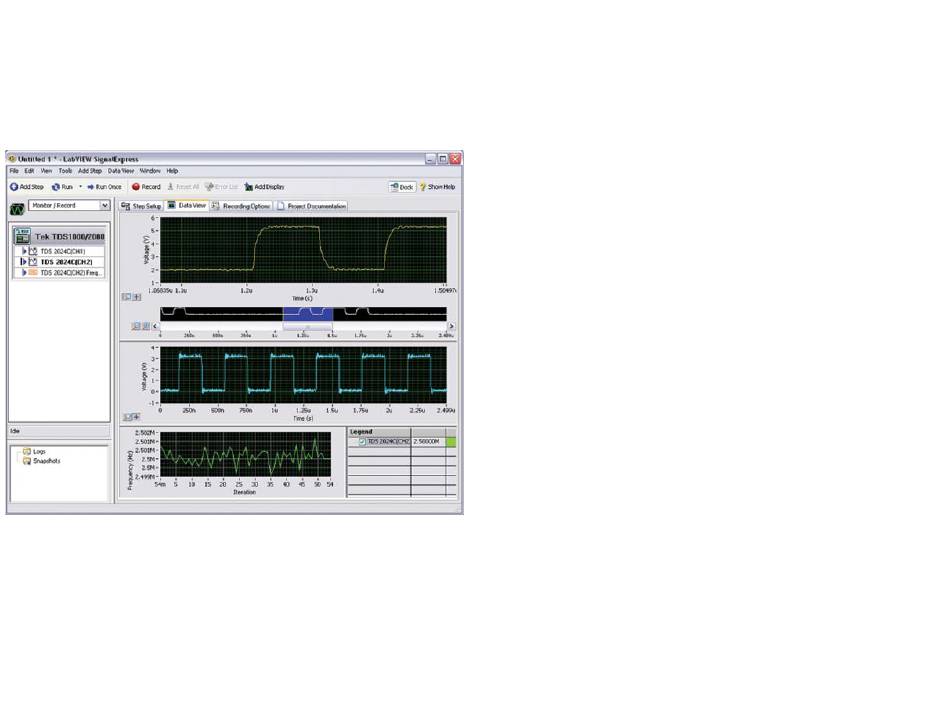Click the LabVIEW SignalExpress title bar icon
The width and height of the screenshot is (950, 715).
click(x=12, y=159)
